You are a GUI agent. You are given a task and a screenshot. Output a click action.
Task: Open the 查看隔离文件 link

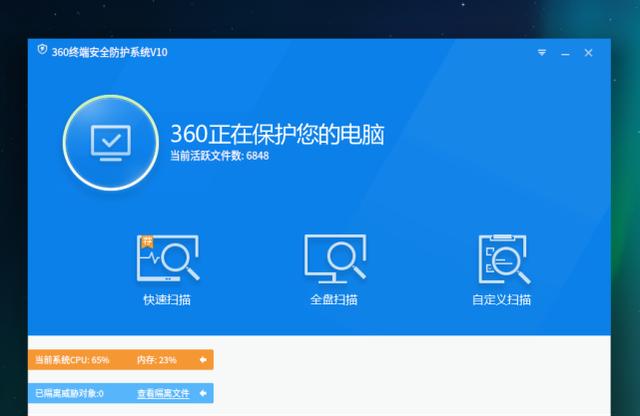pos(163,394)
